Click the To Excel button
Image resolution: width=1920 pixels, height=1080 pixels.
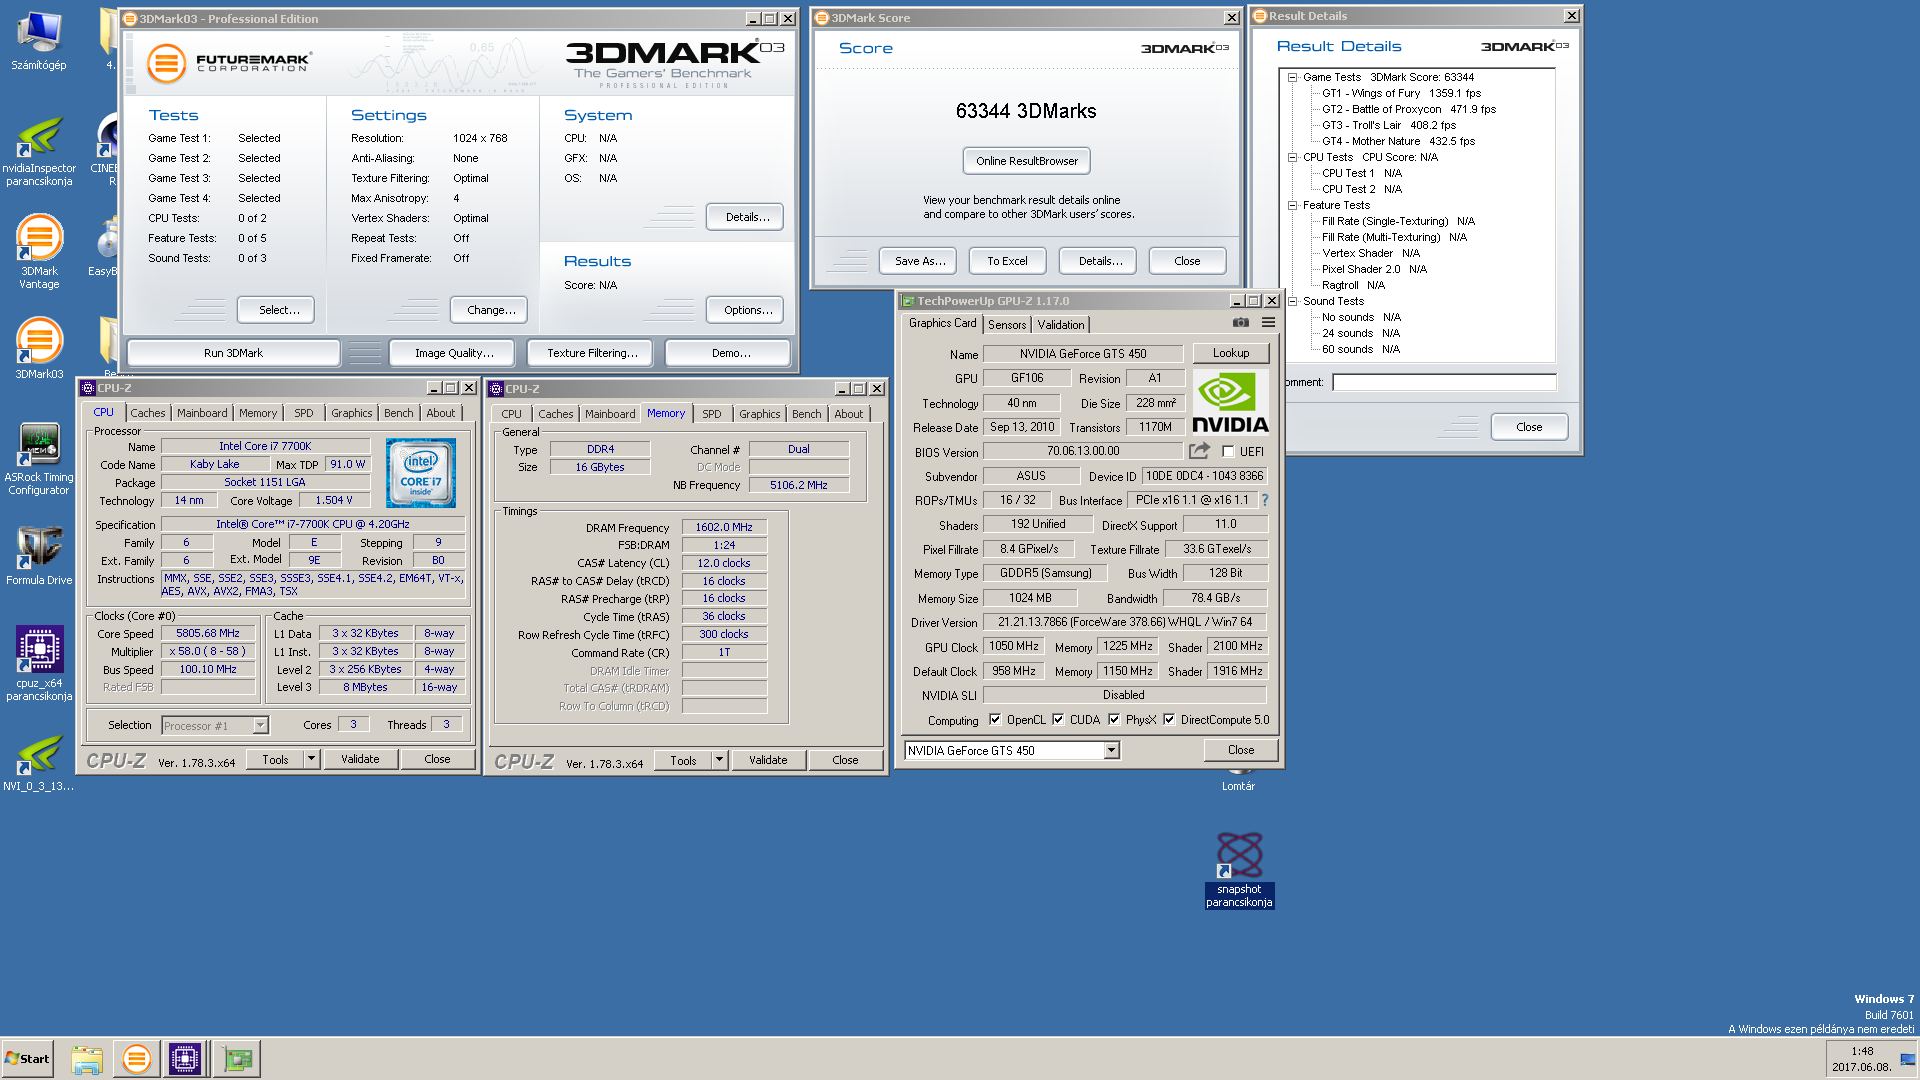pyautogui.click(x=1007, y=261)
